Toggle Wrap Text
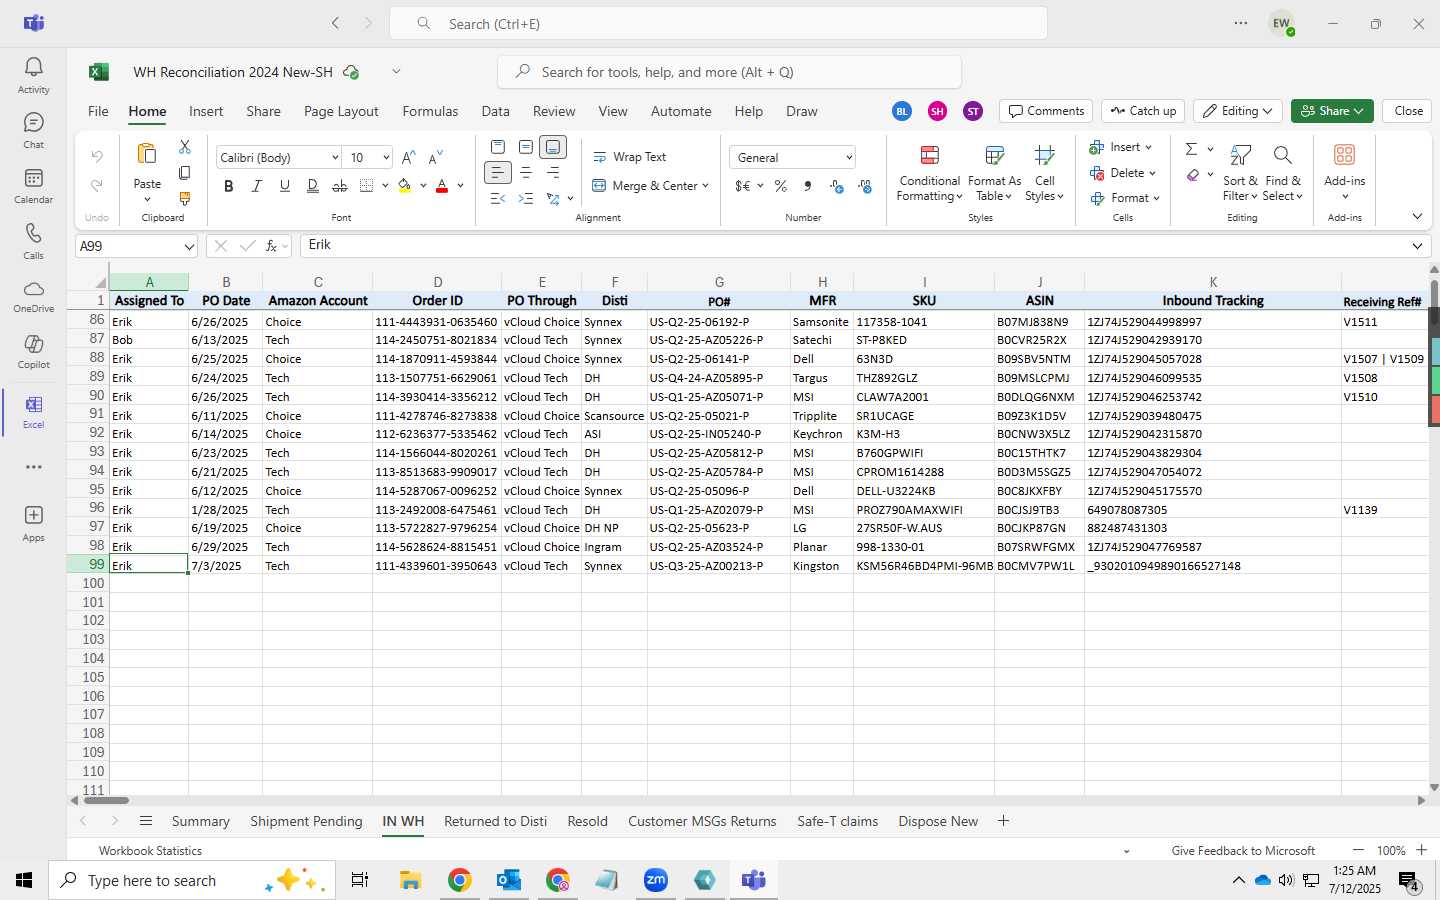The height and width of the screenshot is (900, 1440). [630, 157]
